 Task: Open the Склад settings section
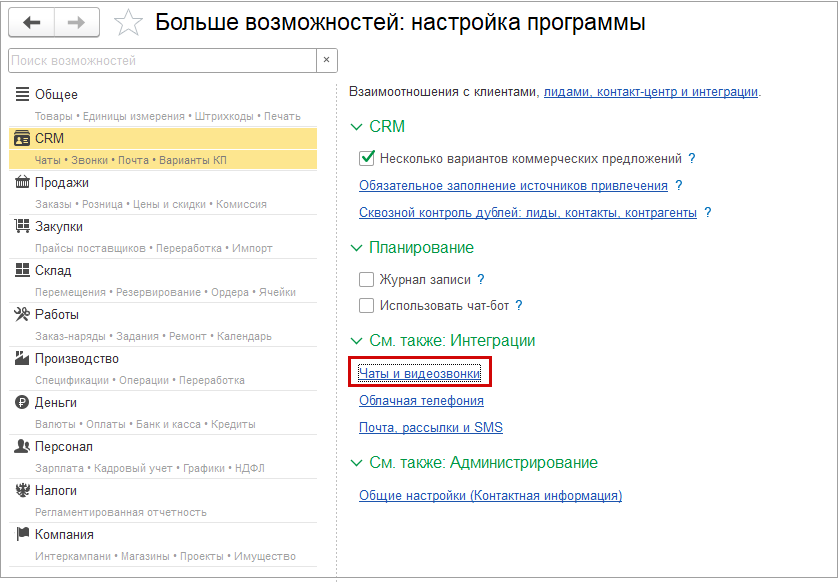coord(53,270)
